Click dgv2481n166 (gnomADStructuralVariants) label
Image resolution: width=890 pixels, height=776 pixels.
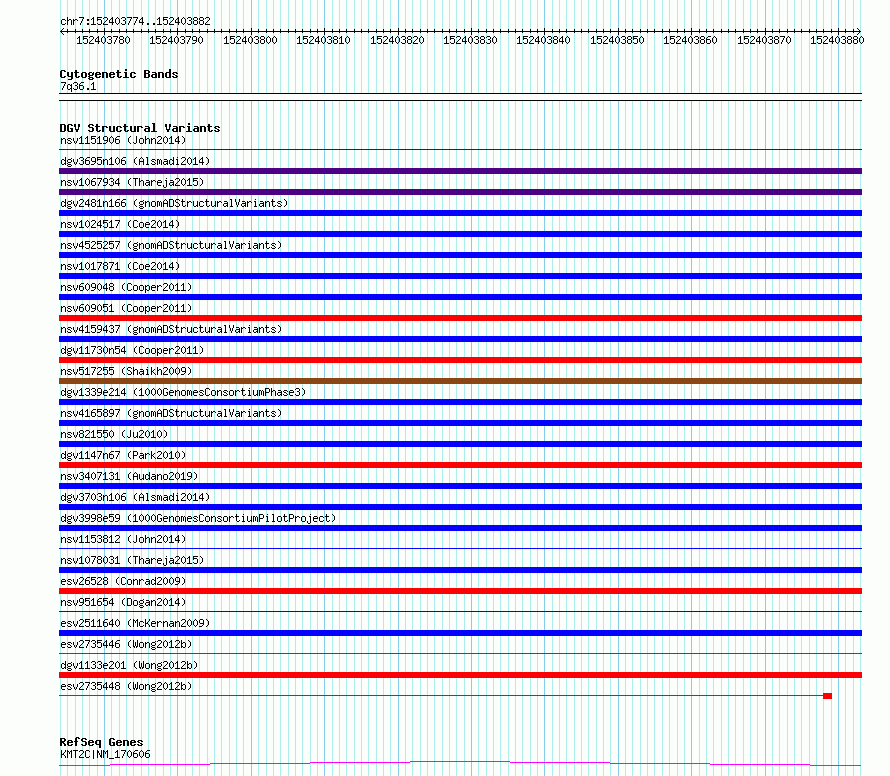click(174, 203)
